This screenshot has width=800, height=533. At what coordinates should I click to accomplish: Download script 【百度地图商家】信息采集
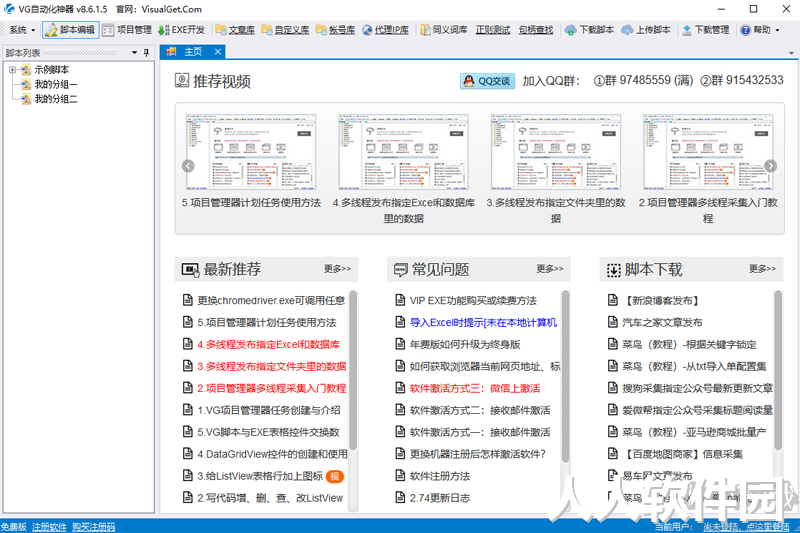point(683,454)
